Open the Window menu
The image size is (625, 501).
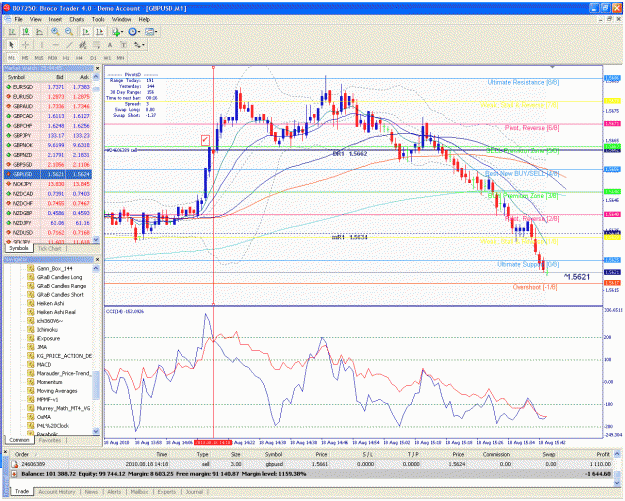[x=121, y=19]
